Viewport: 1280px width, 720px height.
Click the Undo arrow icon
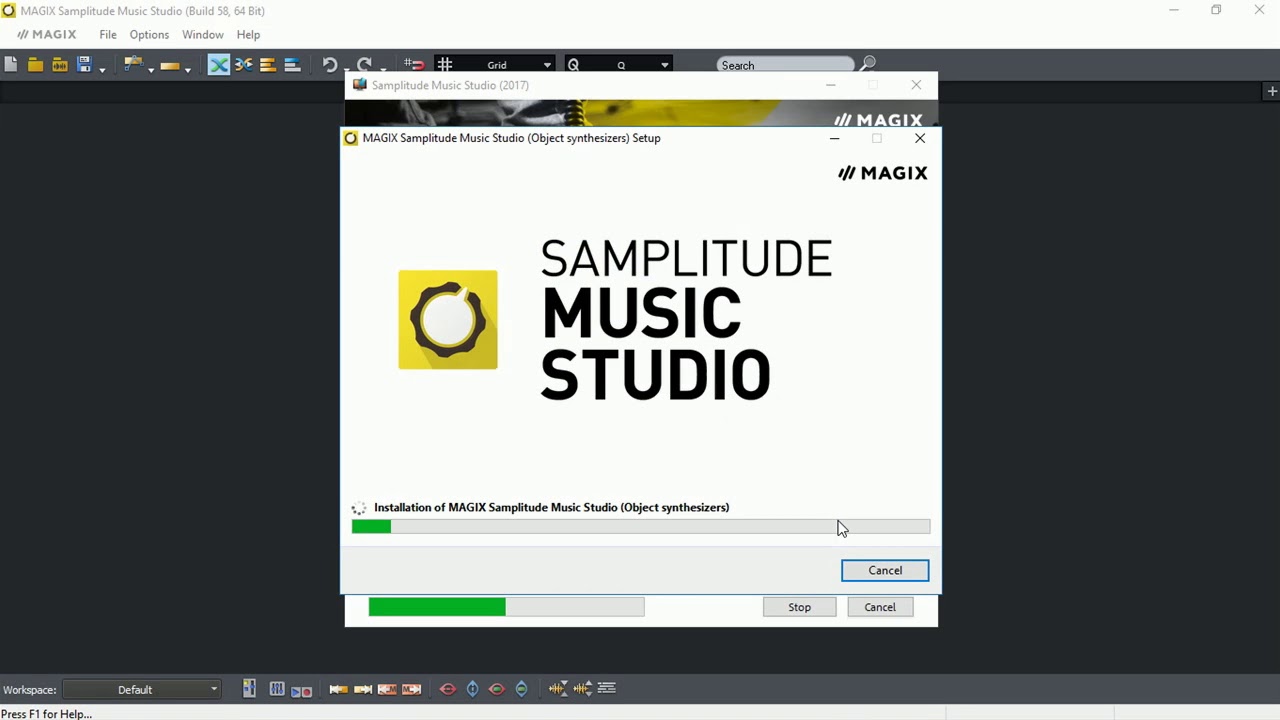(x=329, y=65)
